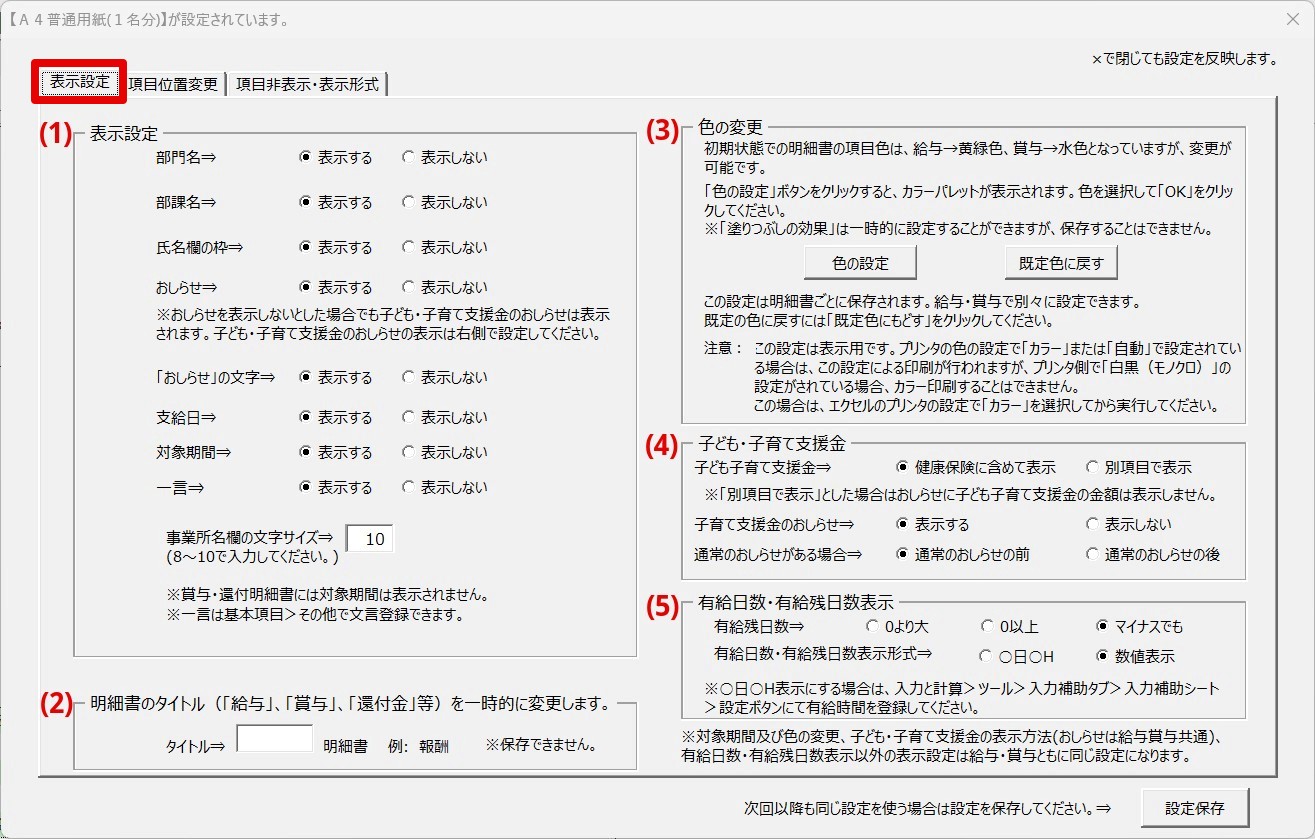1315x839 pixels.
Task: Select 表示する for 子育て支援金のおしらせ
Action: tap(933, 524)
